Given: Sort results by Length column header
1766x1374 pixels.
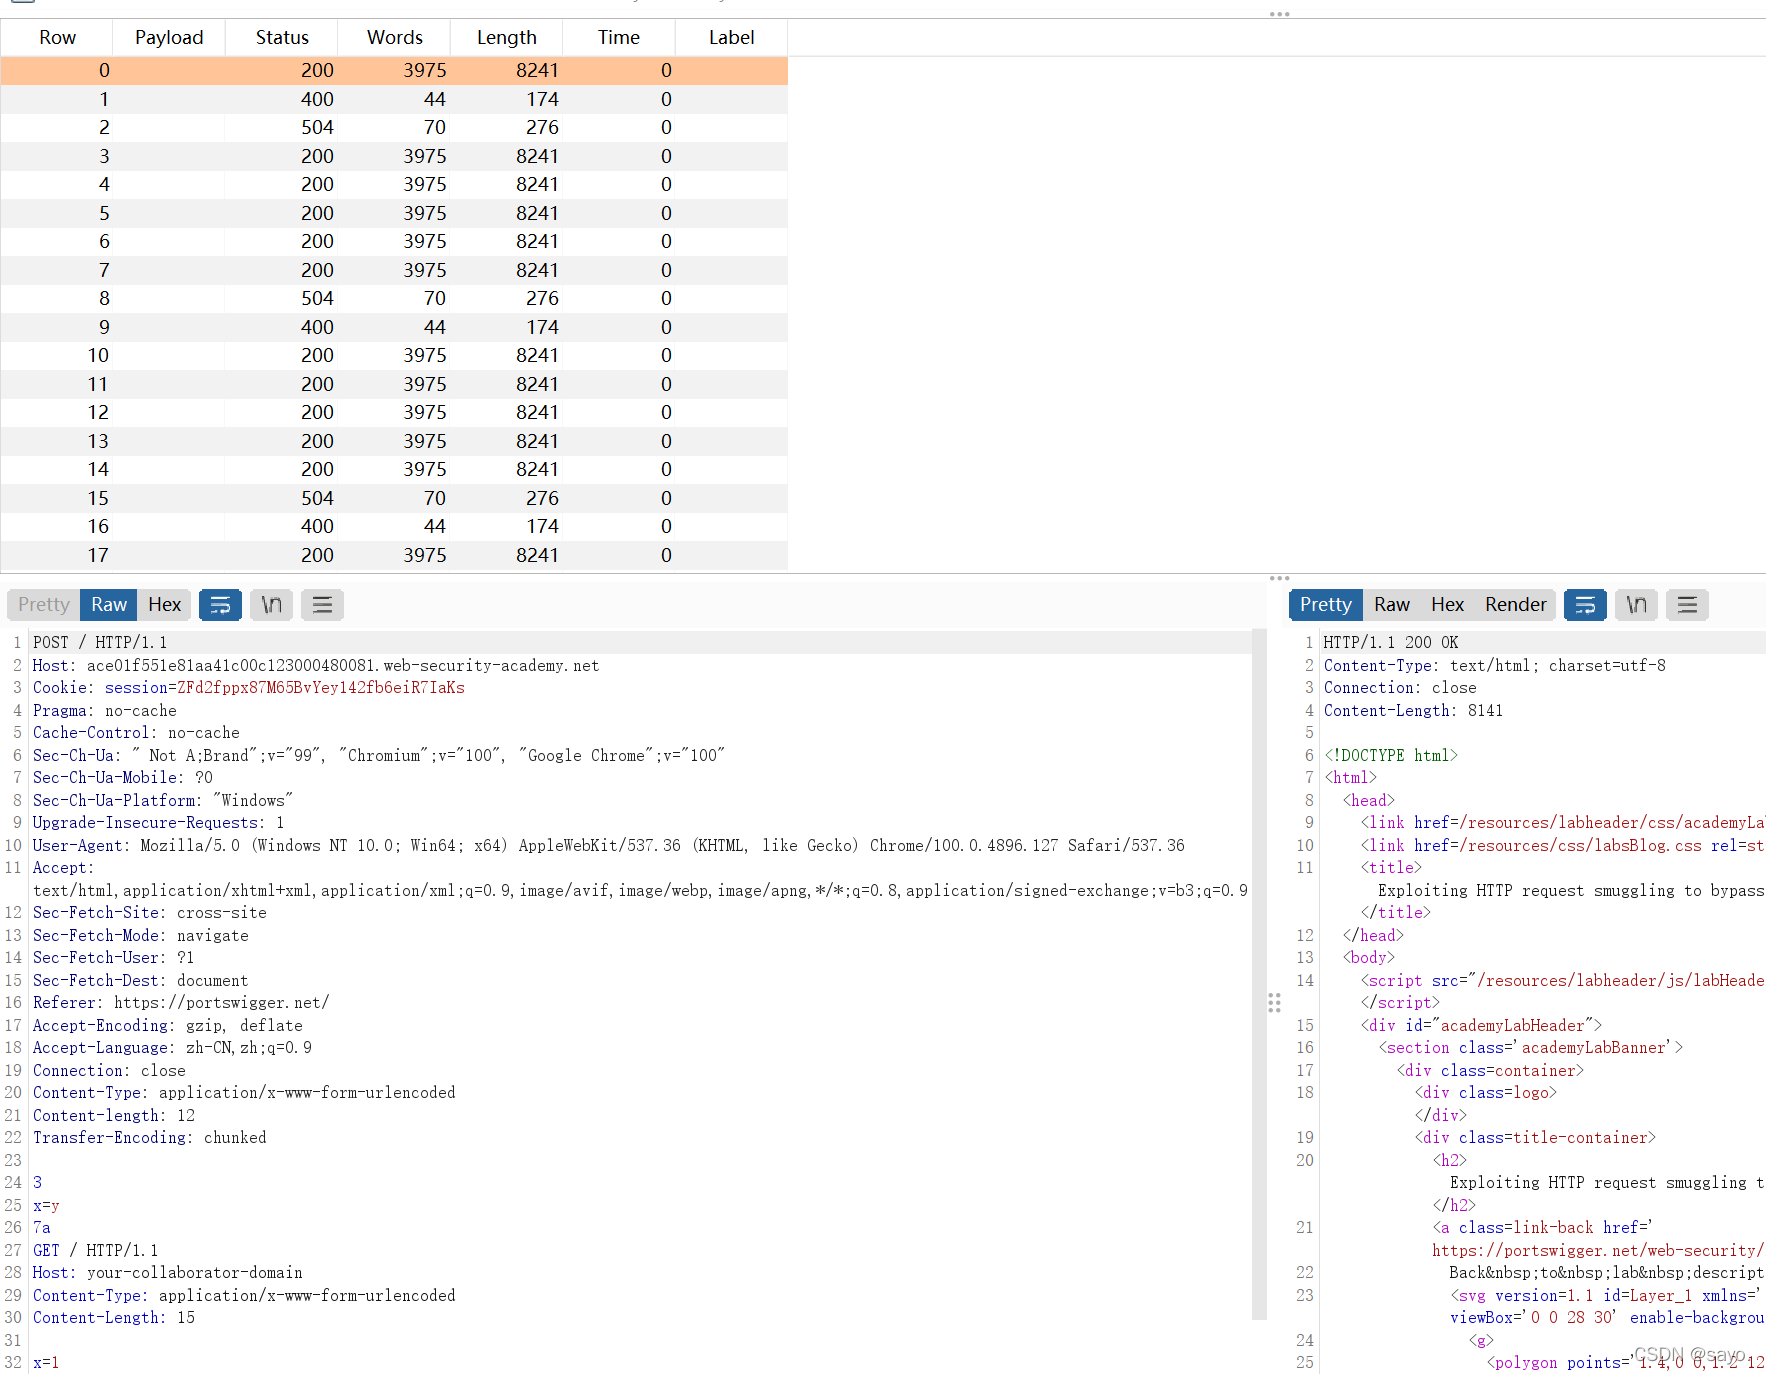Looking at the screenshot, I should pyautogui.click(x=507, y=37).
